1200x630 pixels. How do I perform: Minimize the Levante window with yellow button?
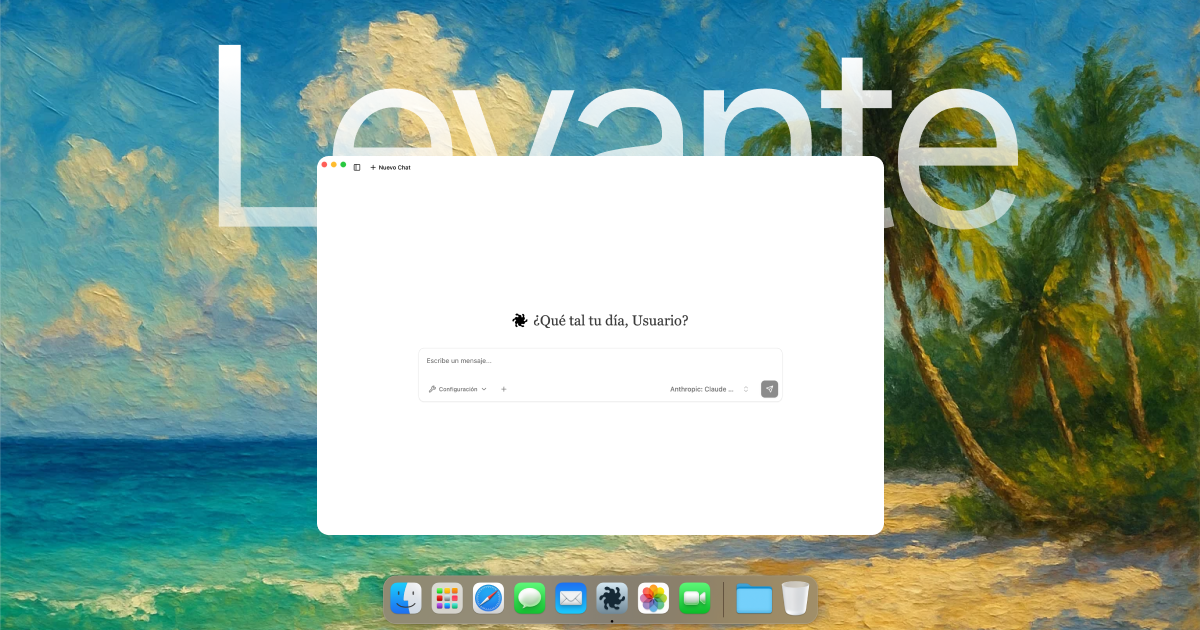click(334, 164)
